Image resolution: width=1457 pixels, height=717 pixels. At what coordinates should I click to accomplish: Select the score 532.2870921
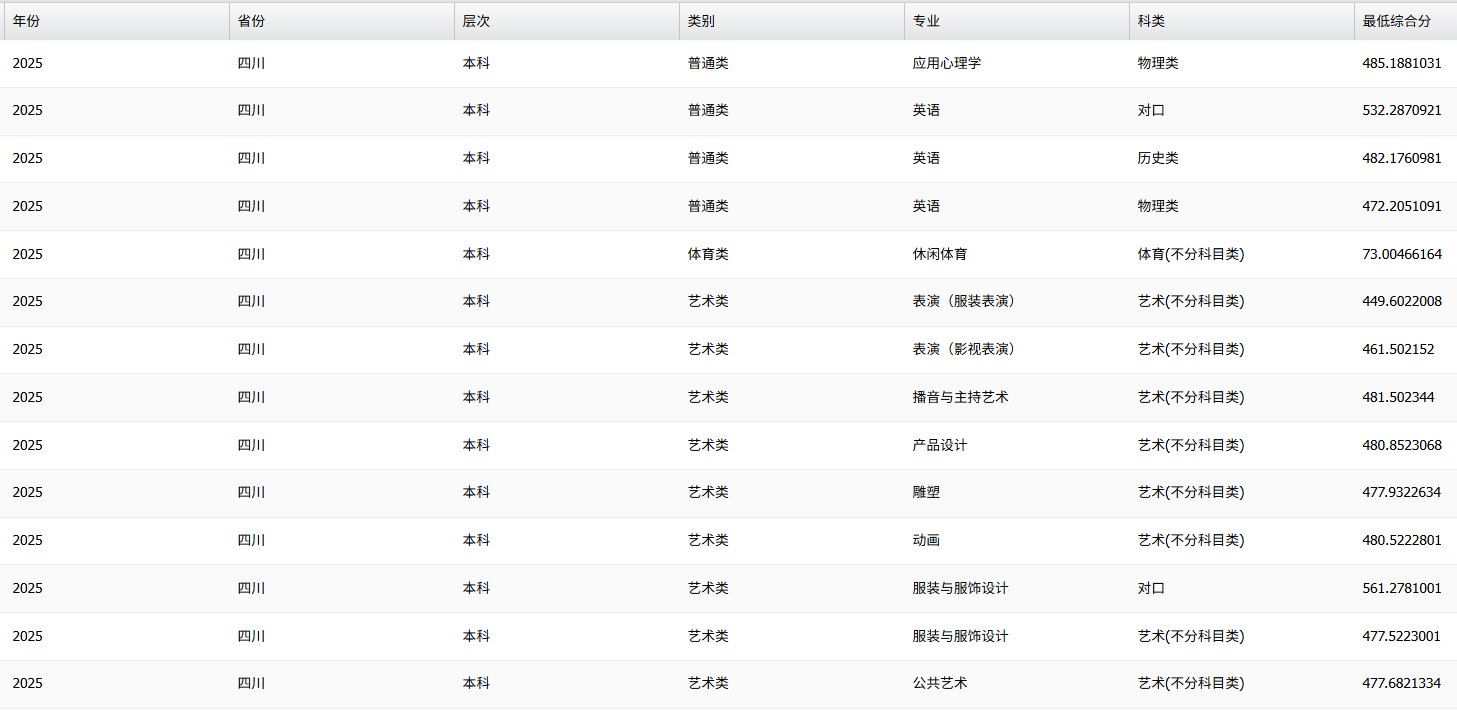coord(1402,110)
